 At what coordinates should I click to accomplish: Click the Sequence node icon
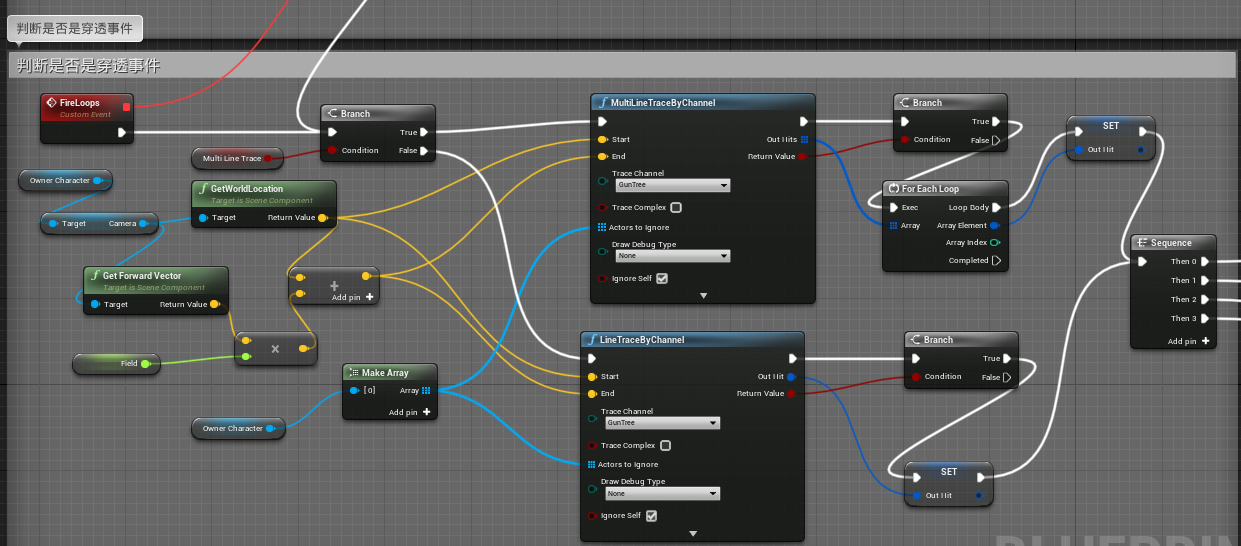[x=1142, y=243]
